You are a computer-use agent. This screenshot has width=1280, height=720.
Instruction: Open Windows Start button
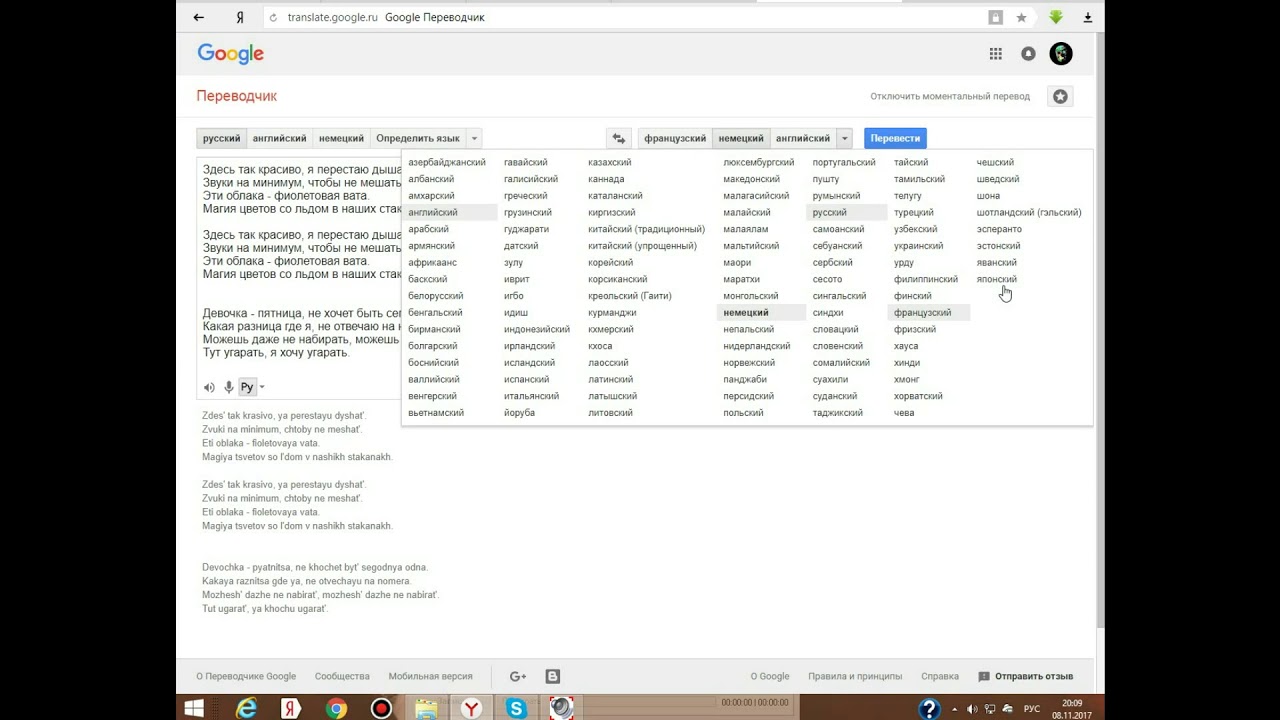click(194, 708)
